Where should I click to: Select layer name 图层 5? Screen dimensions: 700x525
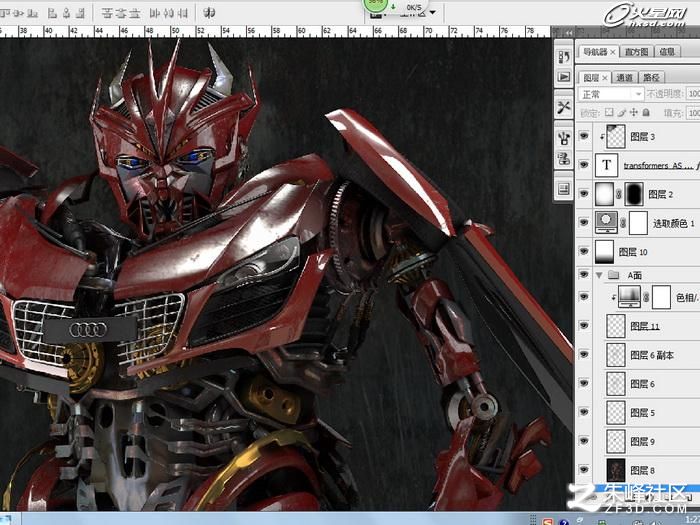coord(642,413)
